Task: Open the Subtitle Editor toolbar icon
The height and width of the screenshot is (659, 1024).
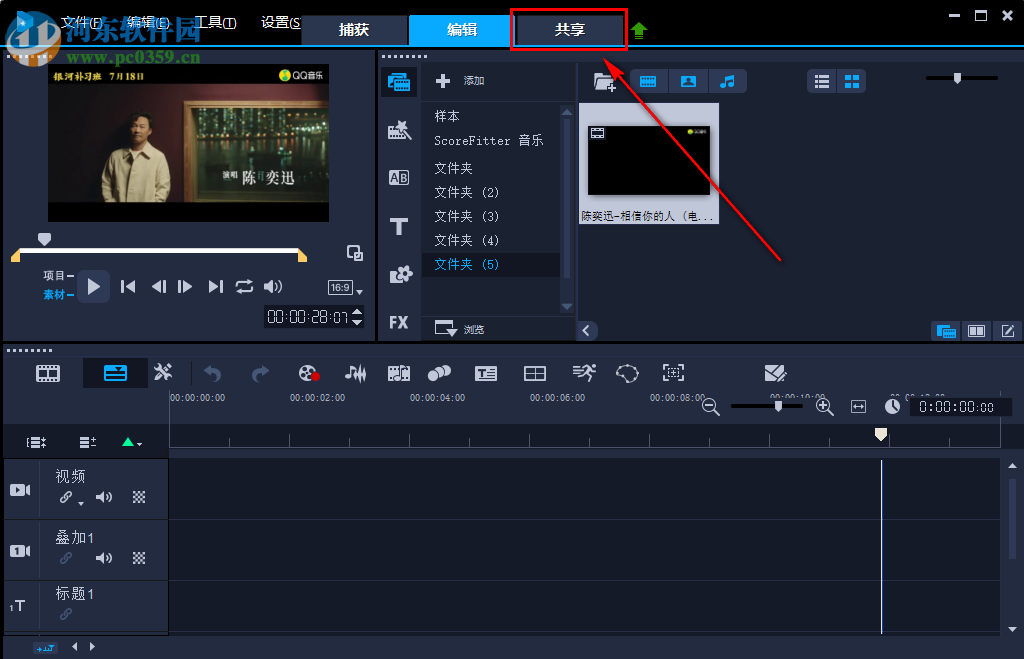Action: pyautogui.click(x=486, y=373)
